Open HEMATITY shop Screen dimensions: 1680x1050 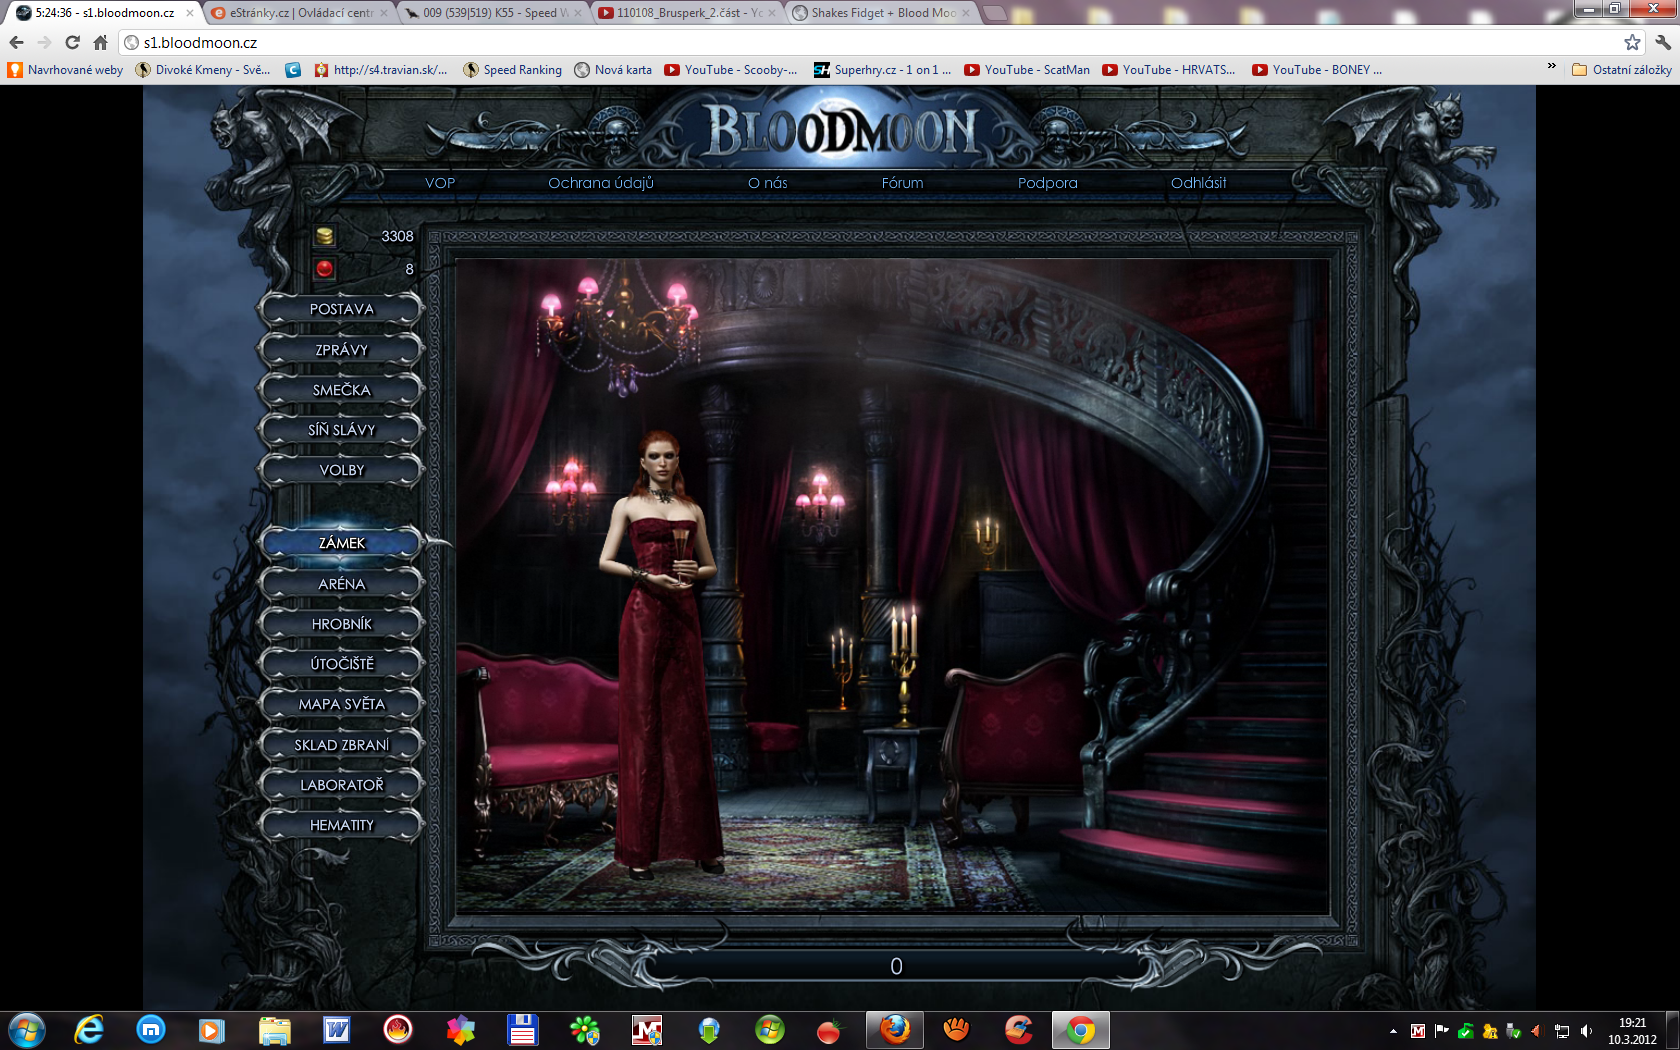click(341, 825)
